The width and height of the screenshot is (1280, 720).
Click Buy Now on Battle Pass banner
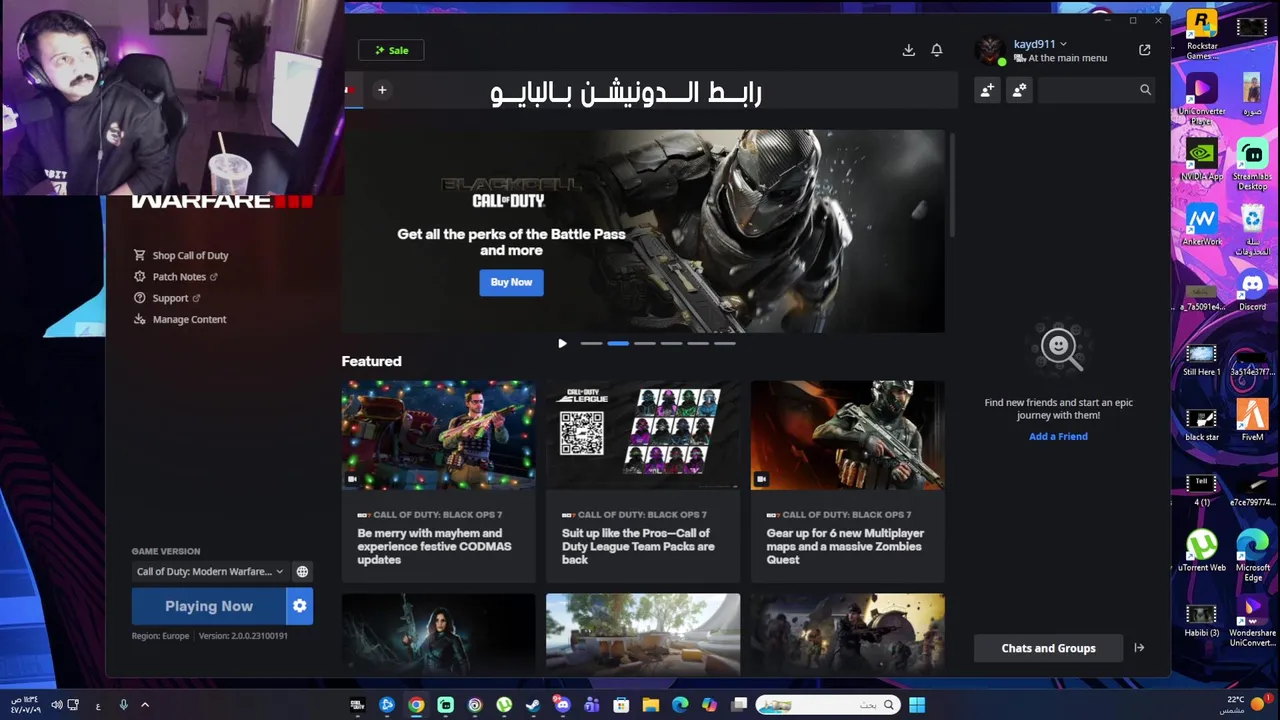click(511, 282)
